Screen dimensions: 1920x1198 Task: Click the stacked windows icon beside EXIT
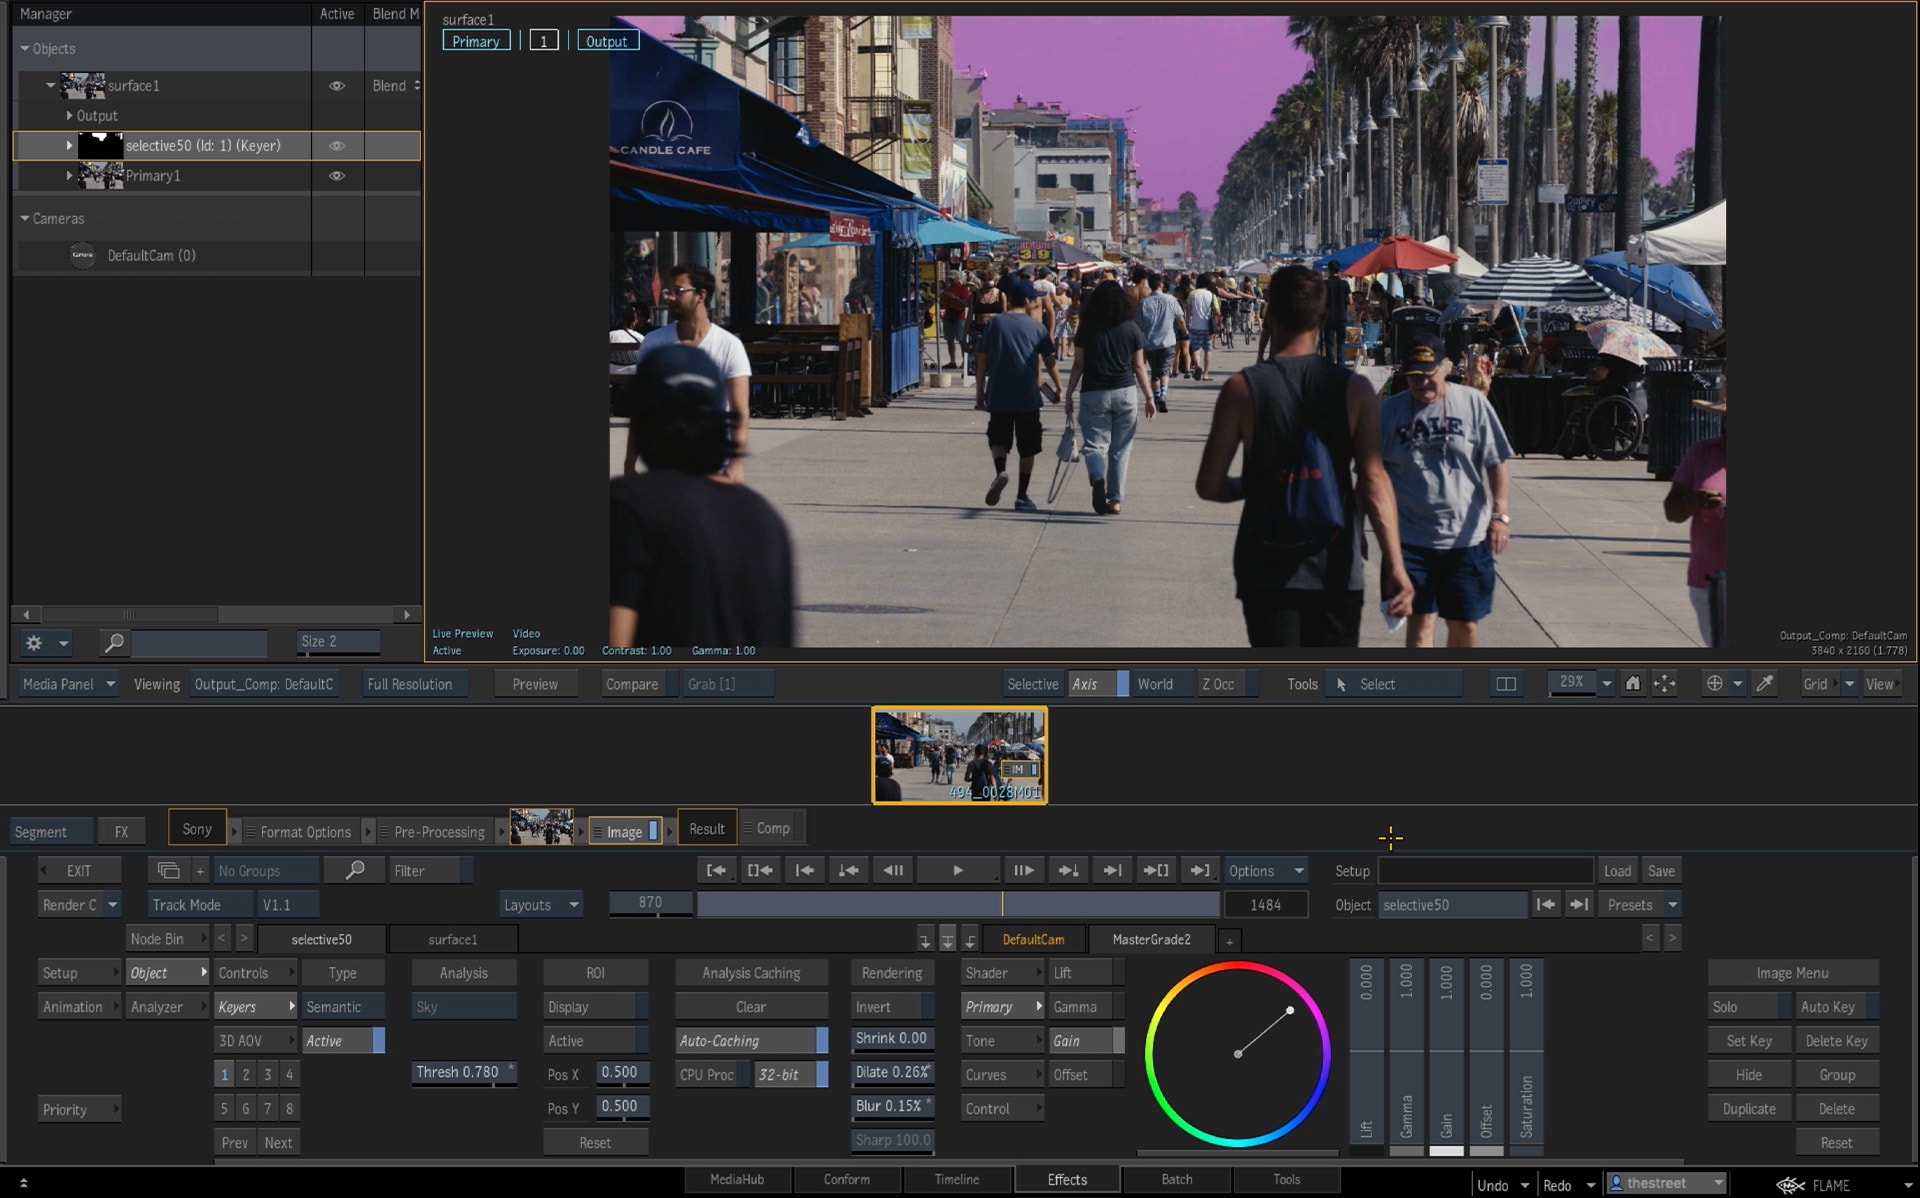click(x=168, y=871)
